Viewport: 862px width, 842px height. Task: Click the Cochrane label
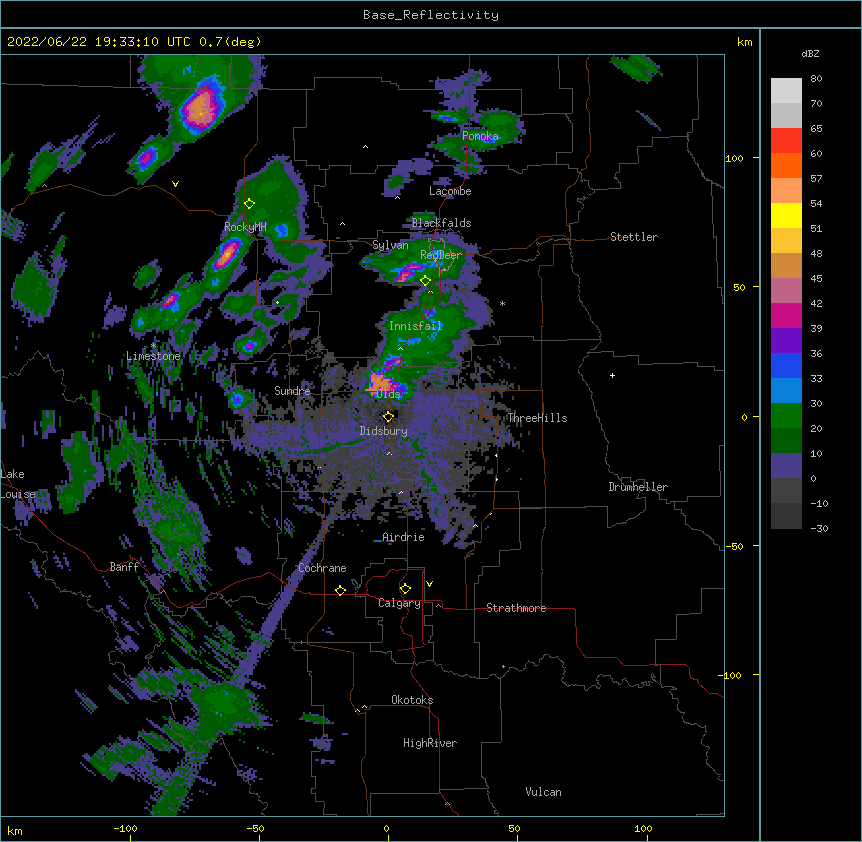tap(322, 568)
